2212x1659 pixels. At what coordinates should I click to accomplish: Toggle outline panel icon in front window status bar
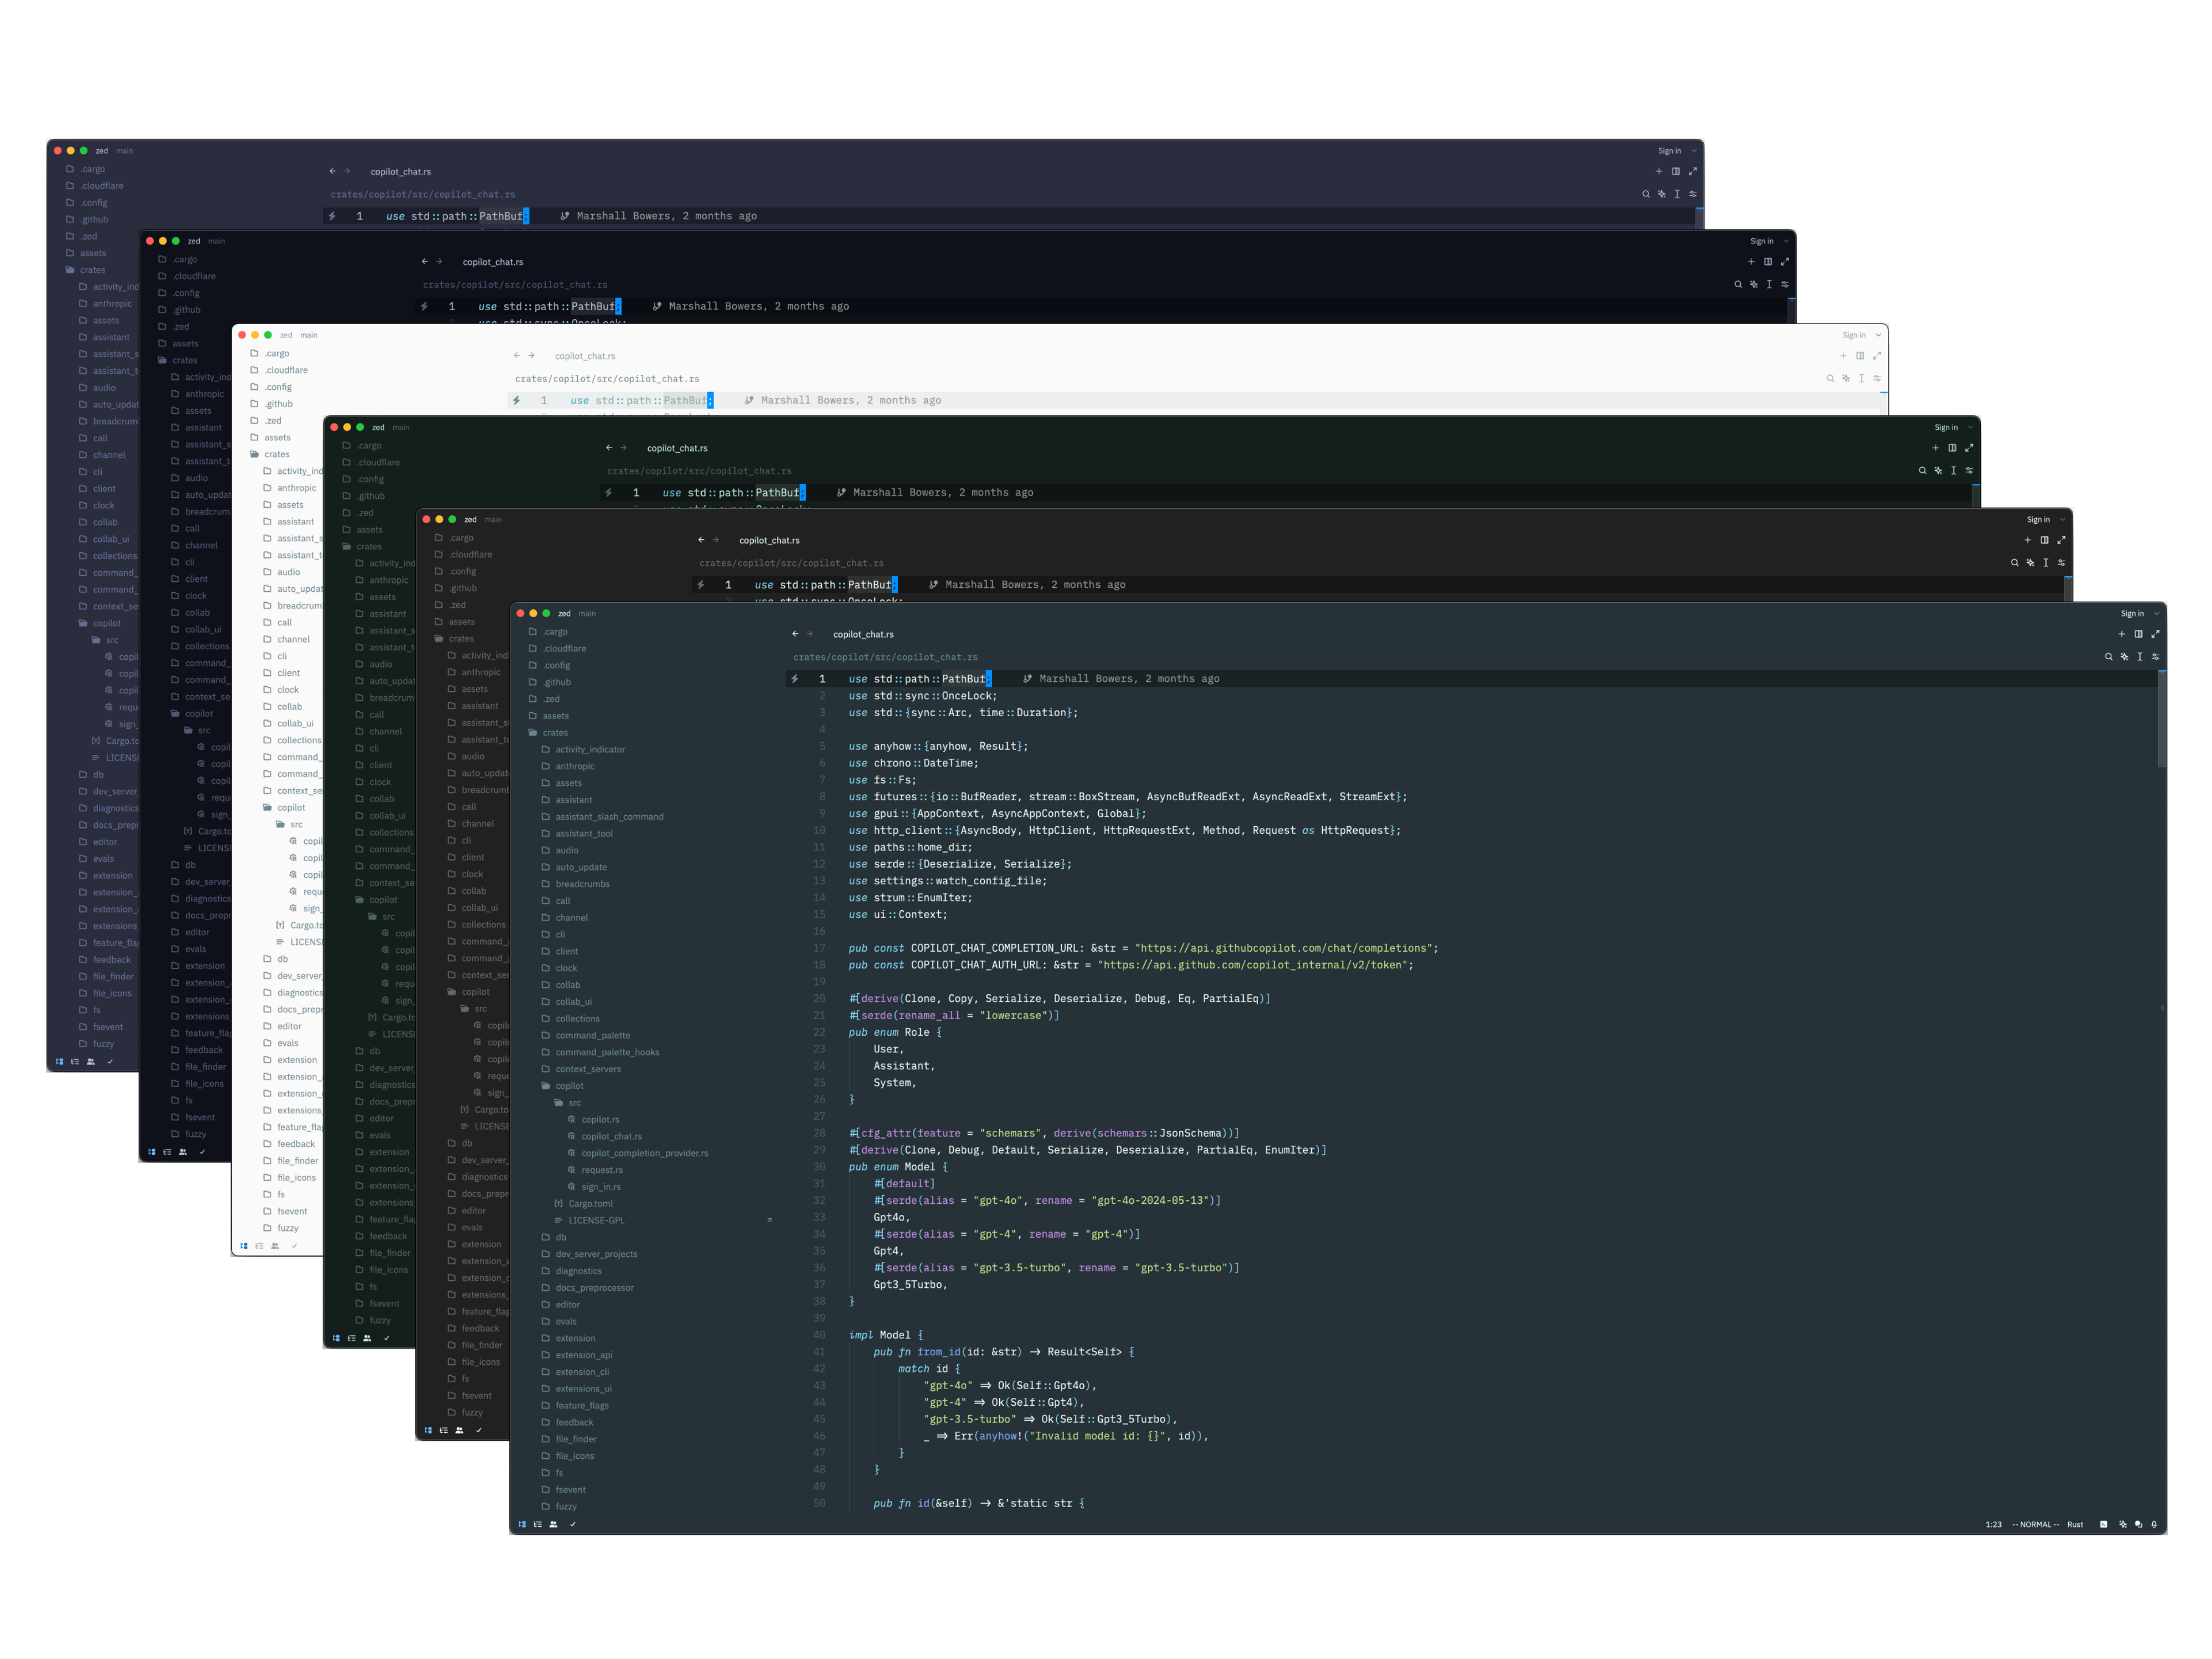click(x=538, y=1524)
